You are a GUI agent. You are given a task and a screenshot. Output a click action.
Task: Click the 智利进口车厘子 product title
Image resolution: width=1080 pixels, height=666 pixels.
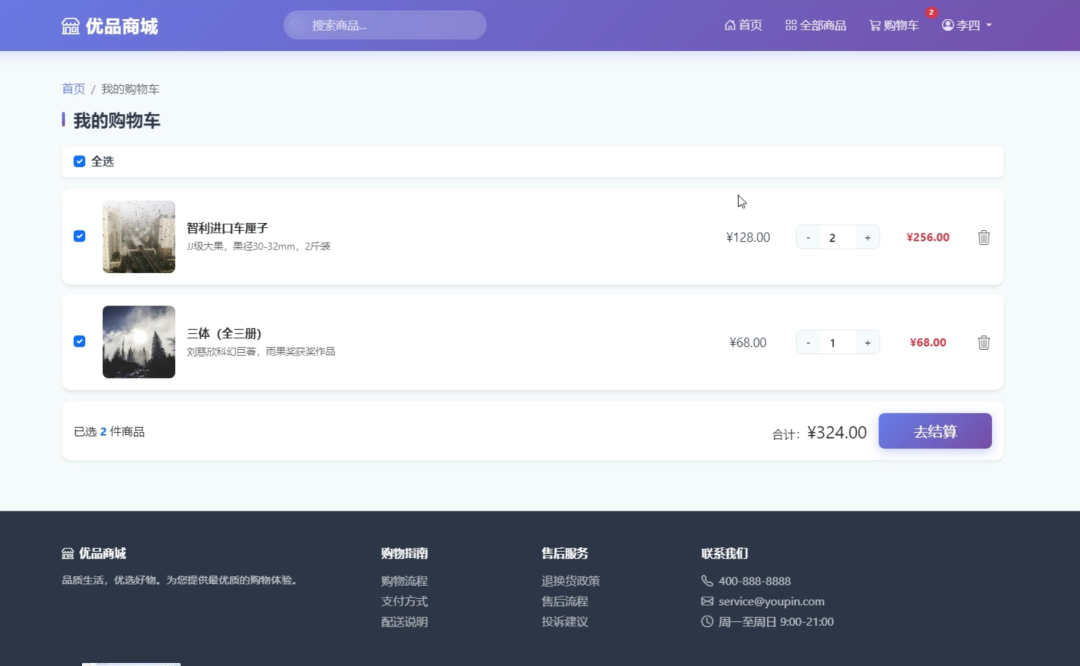click(x=227, y=228)
